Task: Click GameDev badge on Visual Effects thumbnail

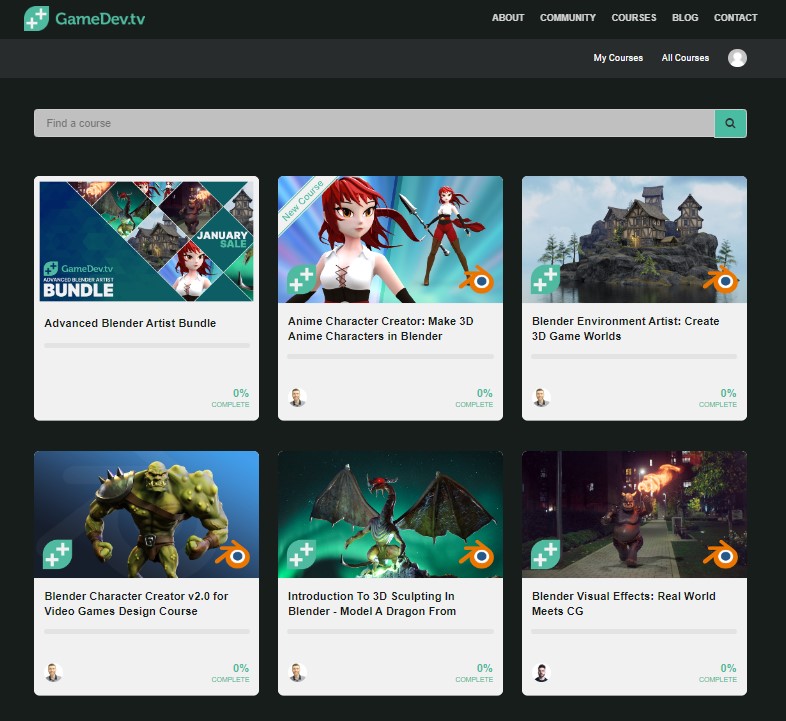Action: 545,554
